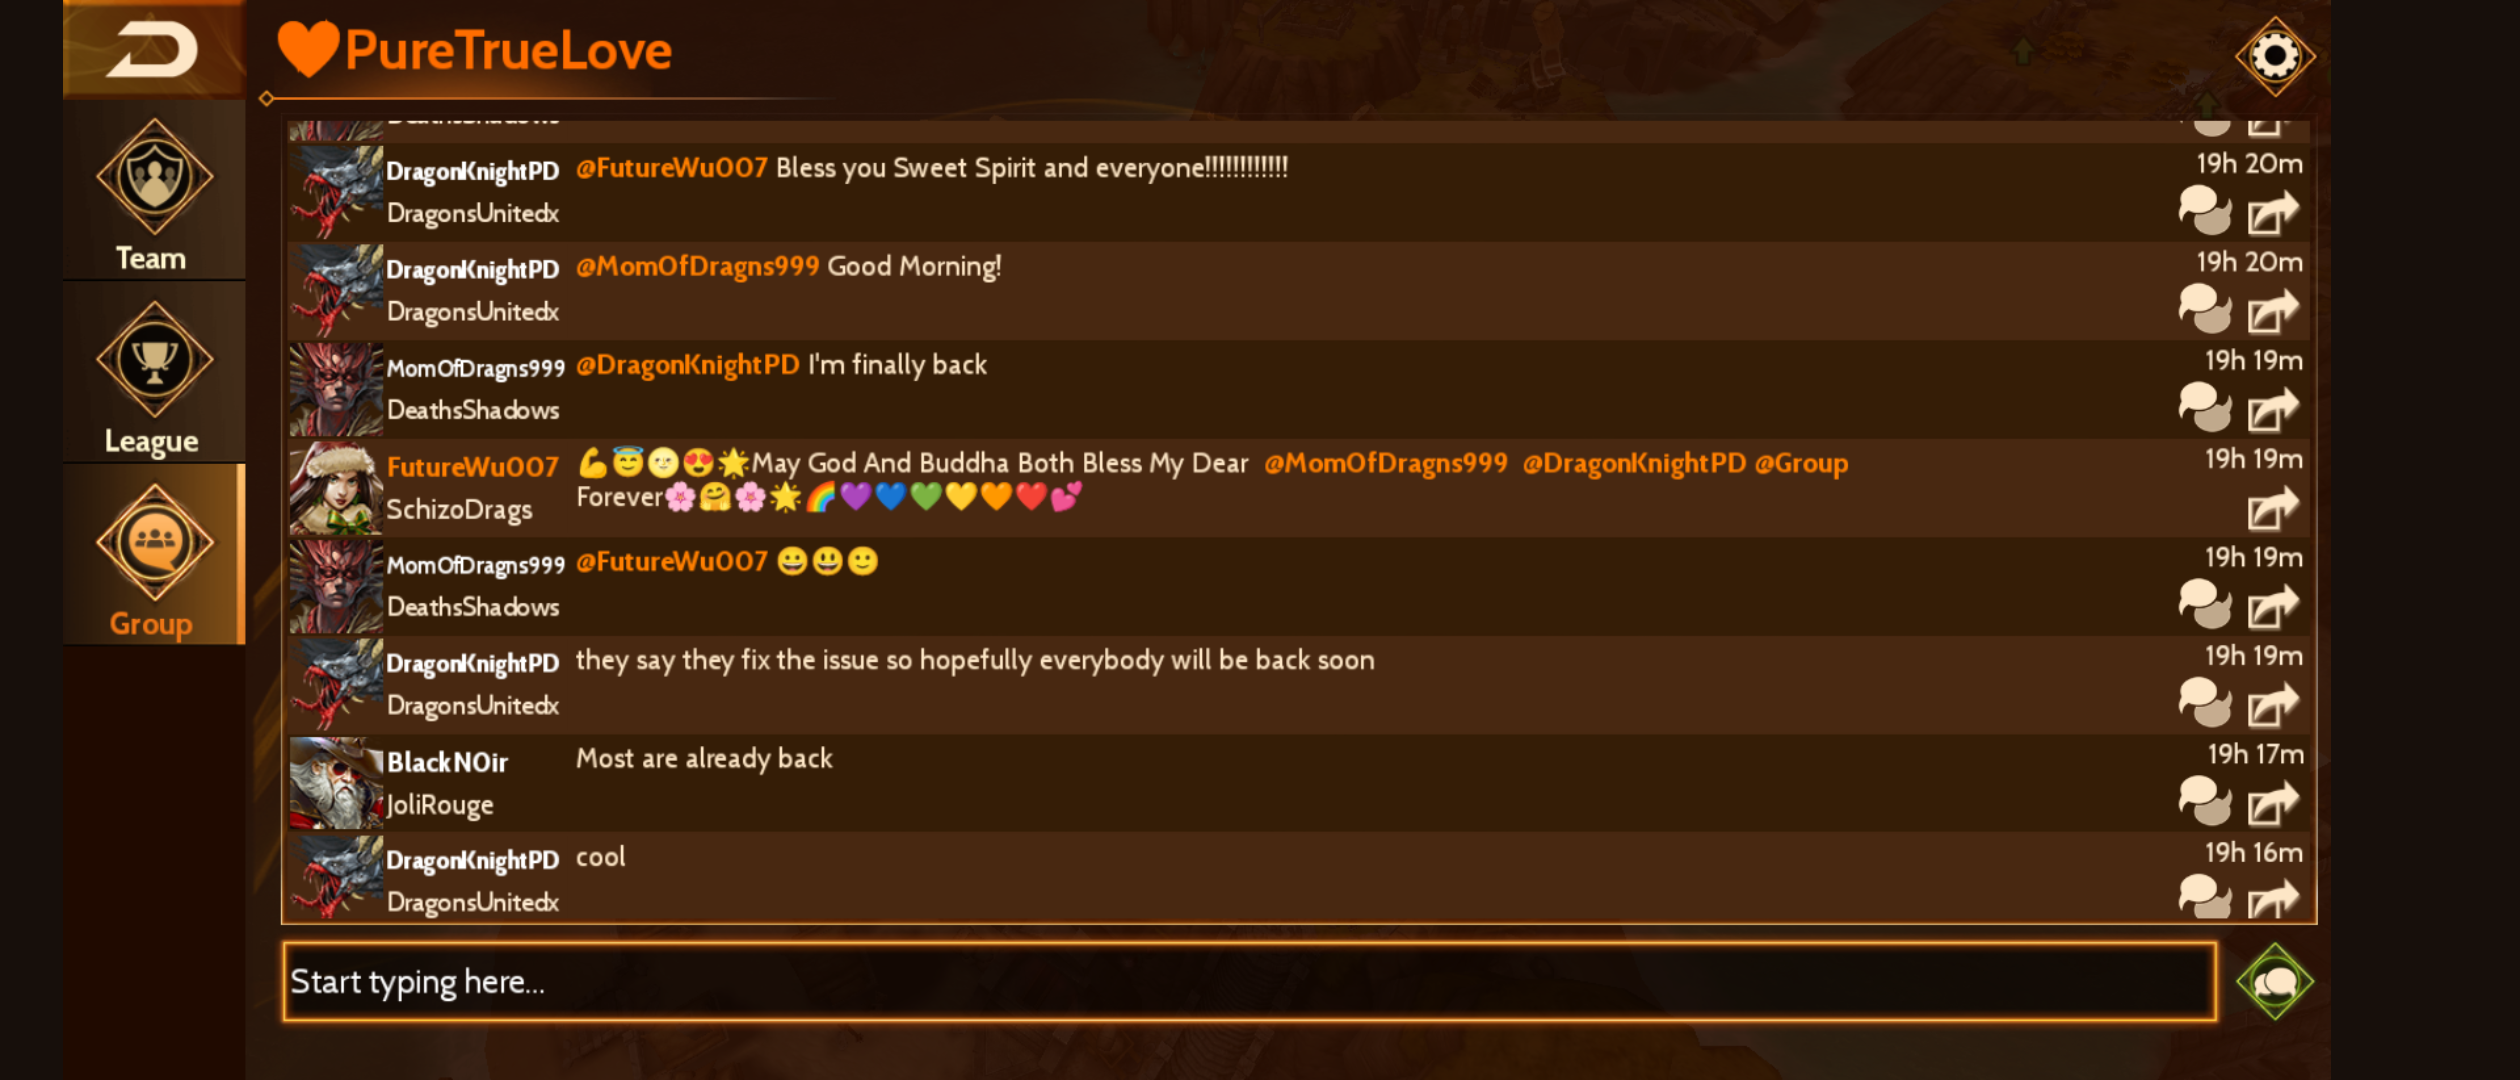Go back using the return arrow icon
This screenshot has height=1080, width=2520.
pyautogui.click(x=153, y=50)
